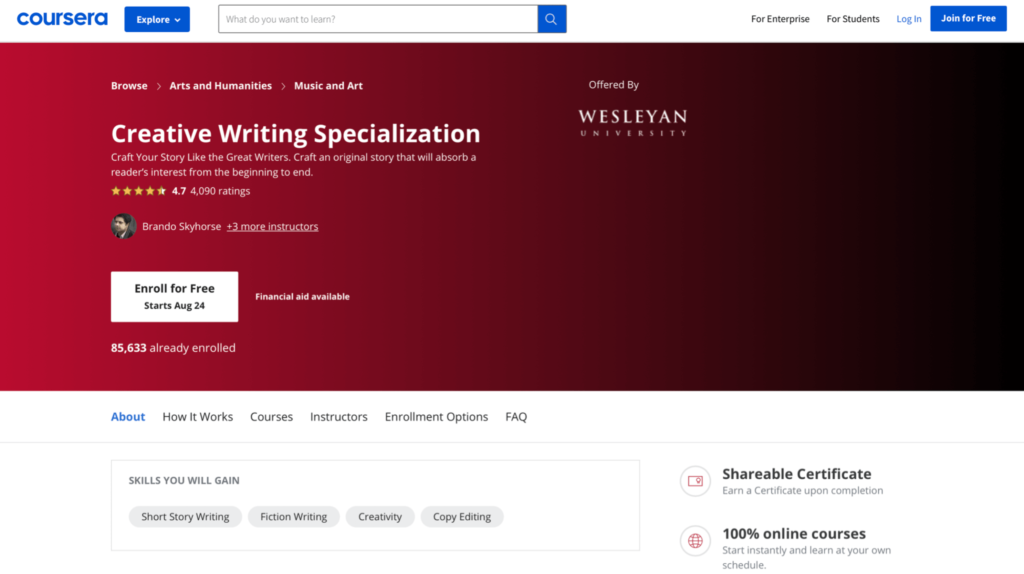Open the Coursera logo home link

tap(62, 19)
